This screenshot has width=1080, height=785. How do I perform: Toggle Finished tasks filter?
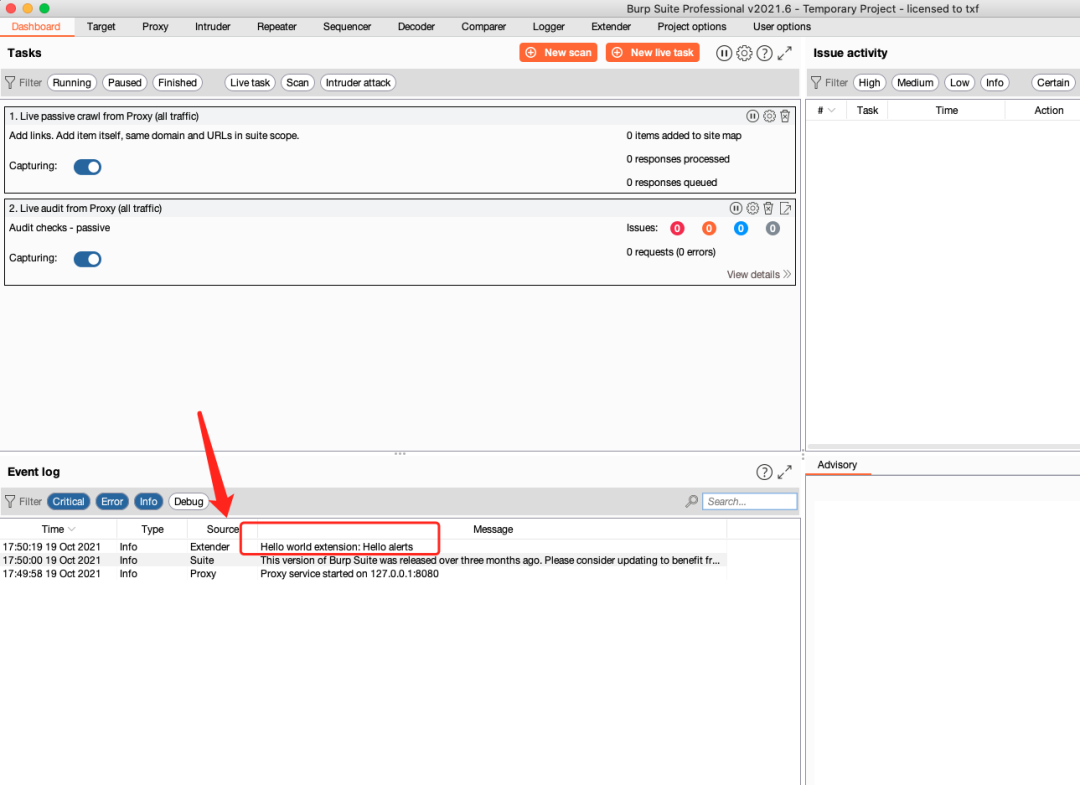[x=178, y=83]
